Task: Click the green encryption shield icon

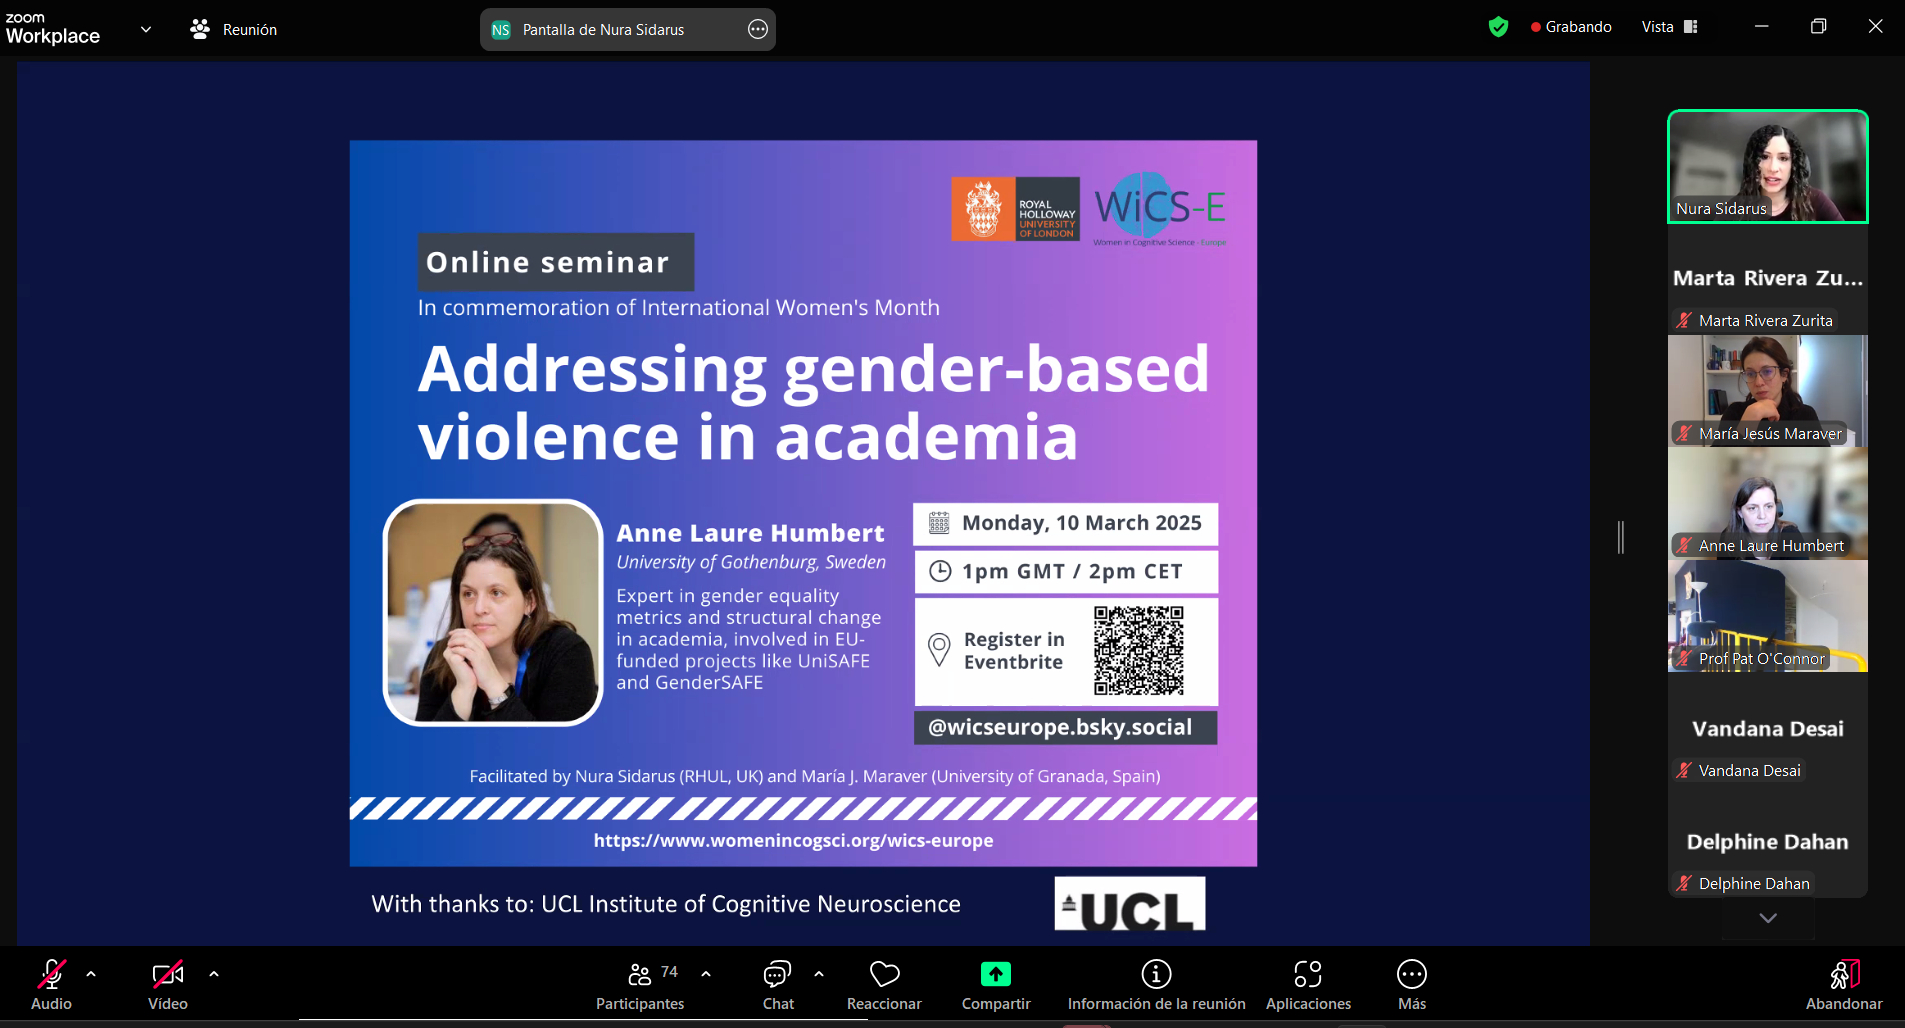Action: click(1498, 27)
